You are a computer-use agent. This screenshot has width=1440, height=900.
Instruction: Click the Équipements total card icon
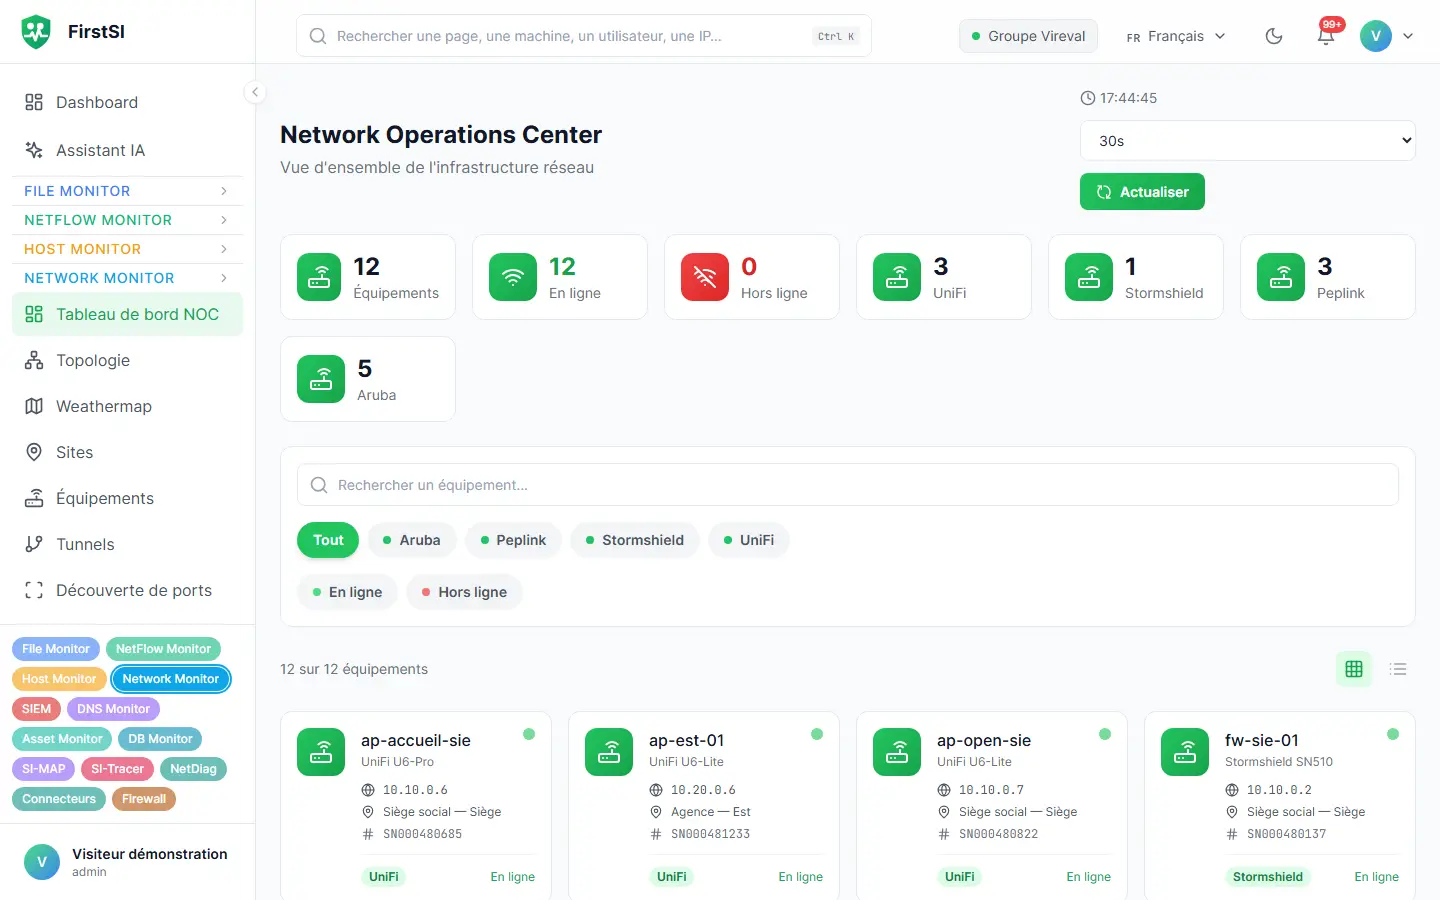click(319, 277)
